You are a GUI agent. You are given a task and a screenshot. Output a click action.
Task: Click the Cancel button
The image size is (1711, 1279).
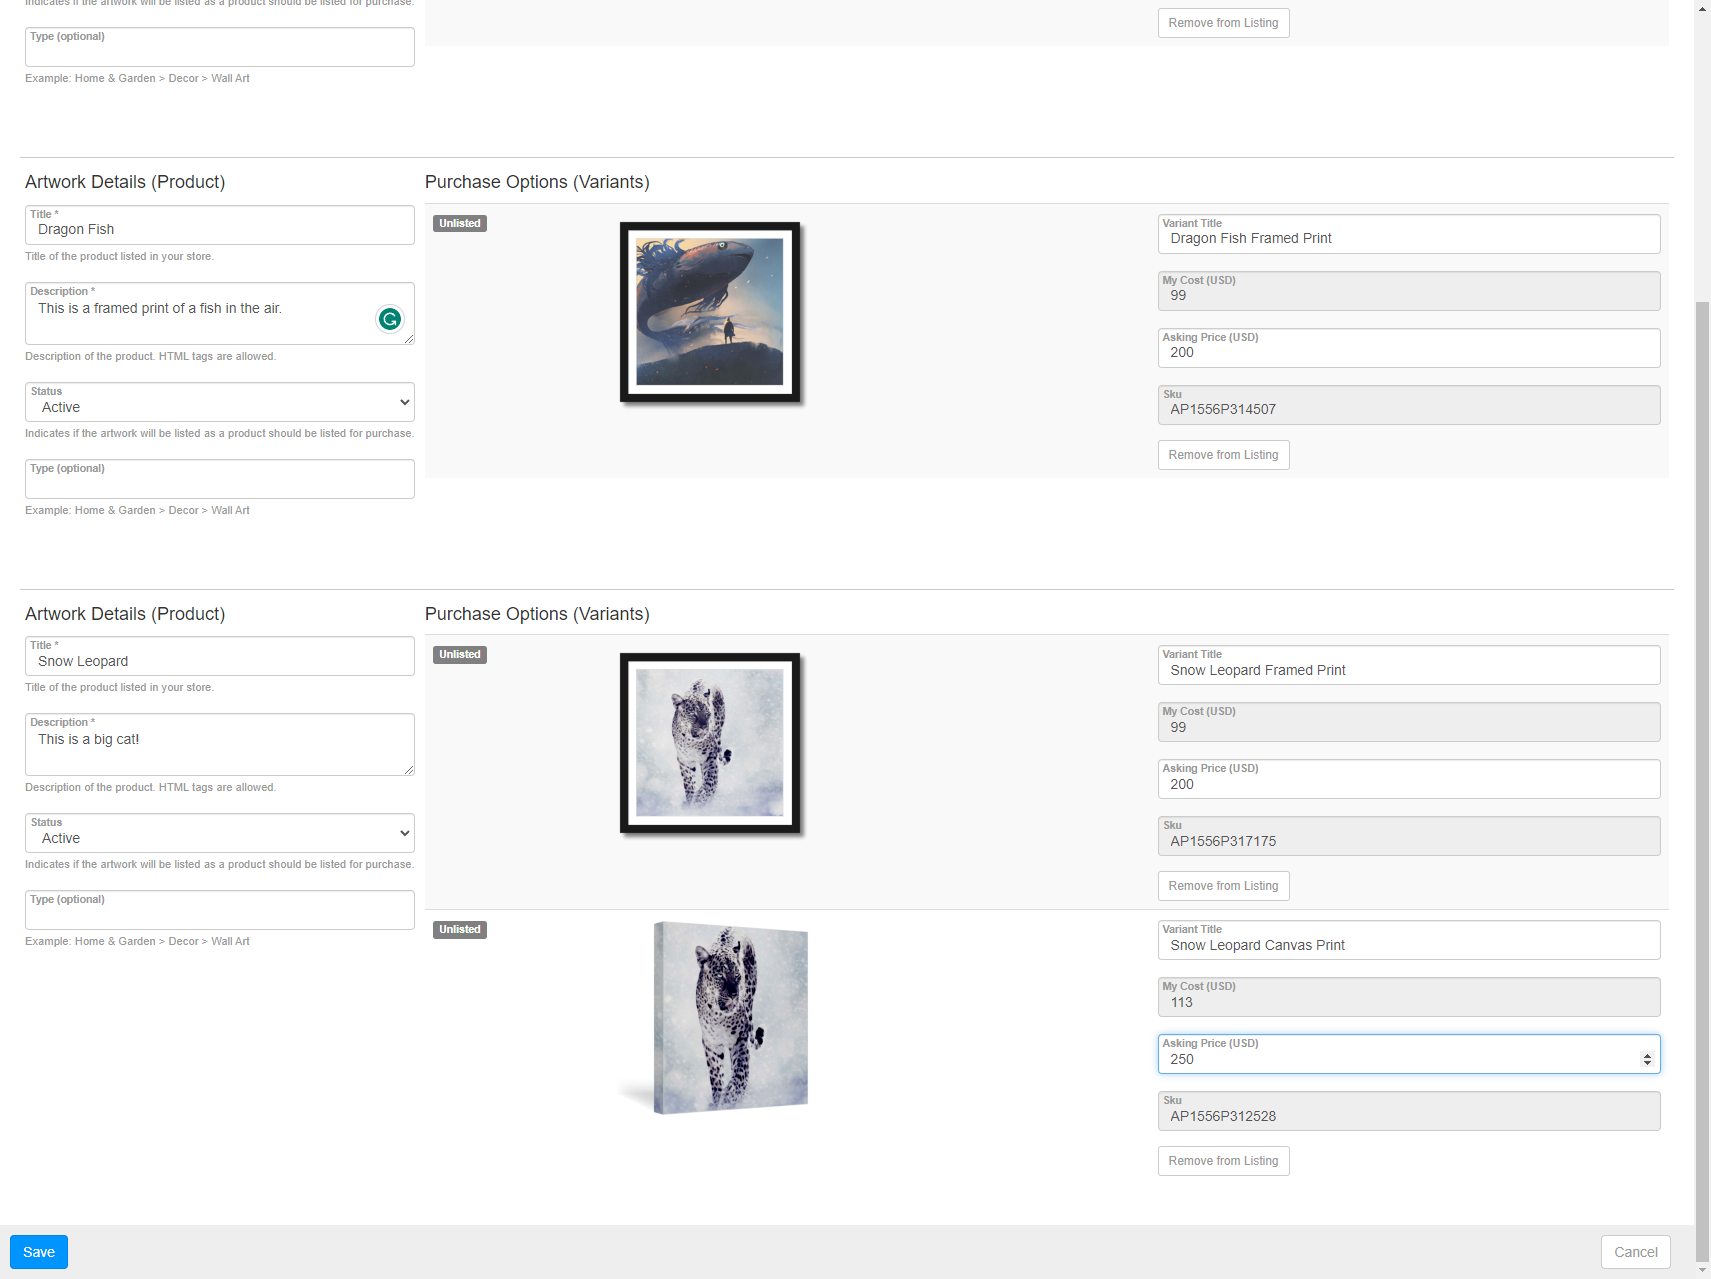pos(1636,1252)
